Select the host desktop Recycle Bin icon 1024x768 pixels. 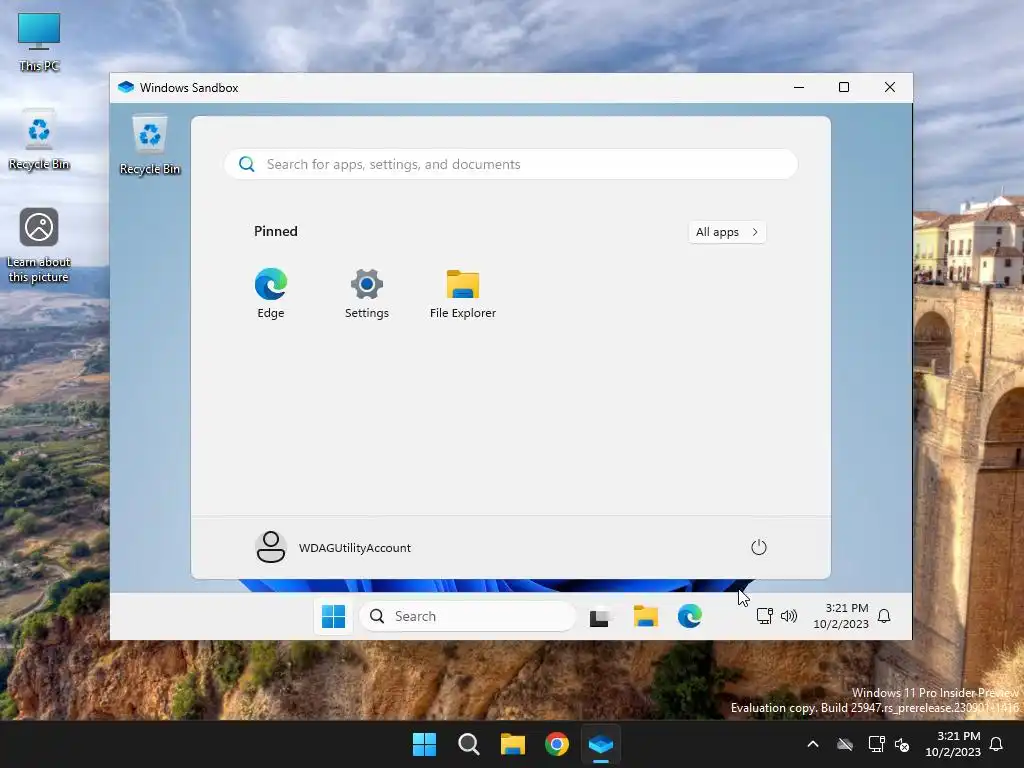39,140
